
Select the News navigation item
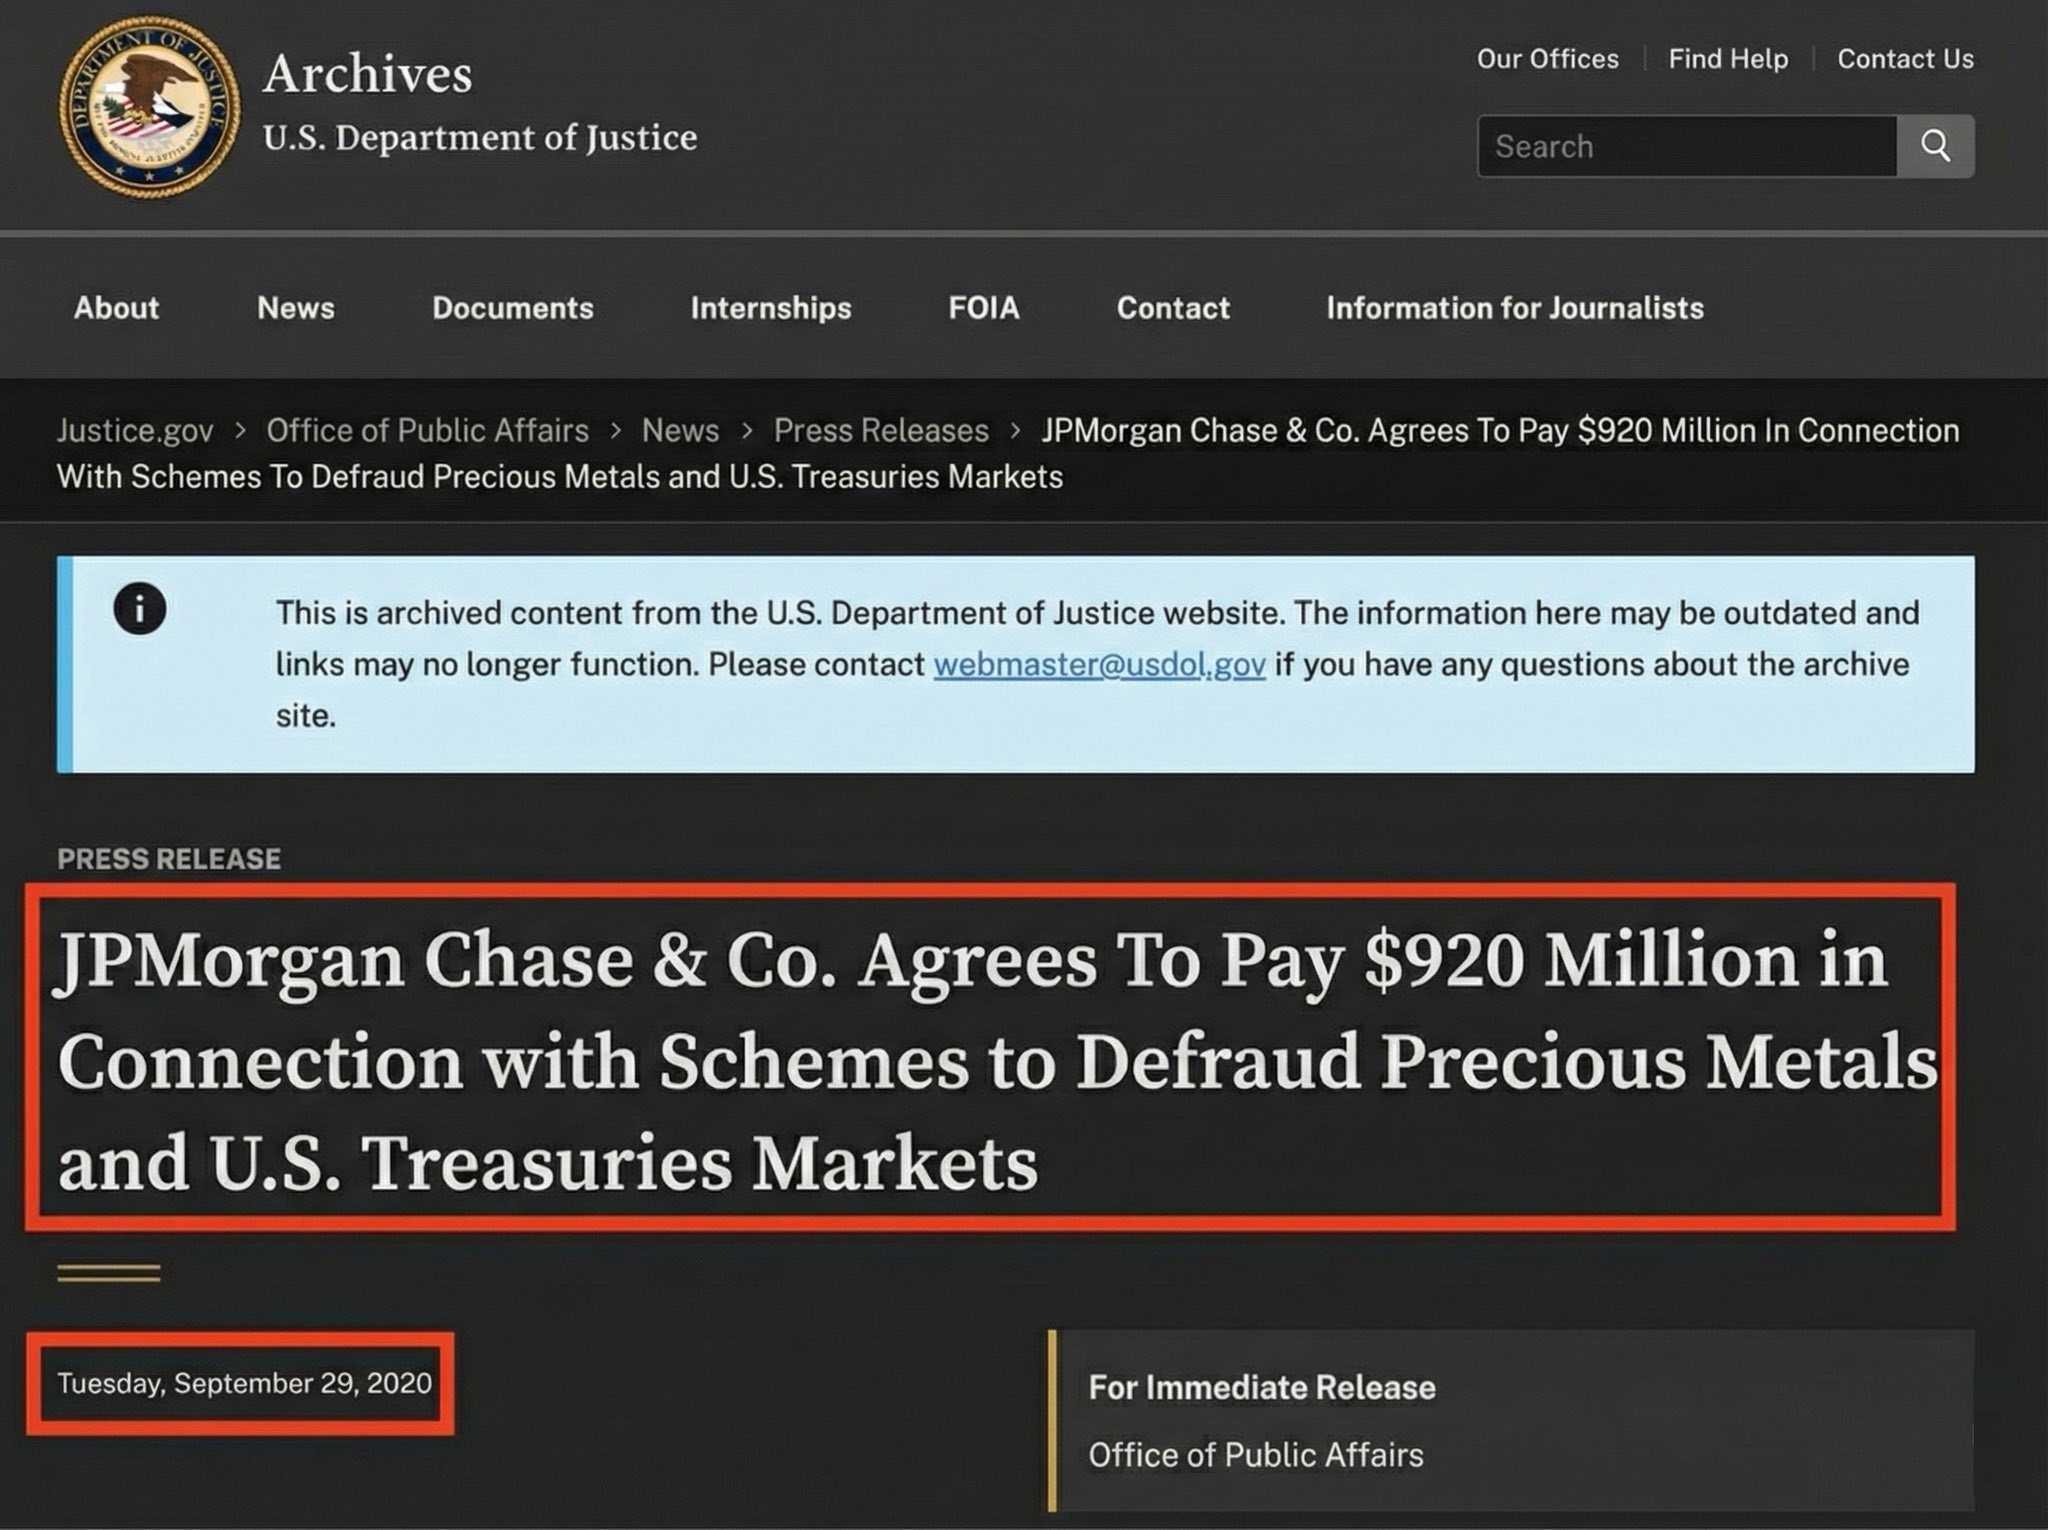(x=295, y=308)
